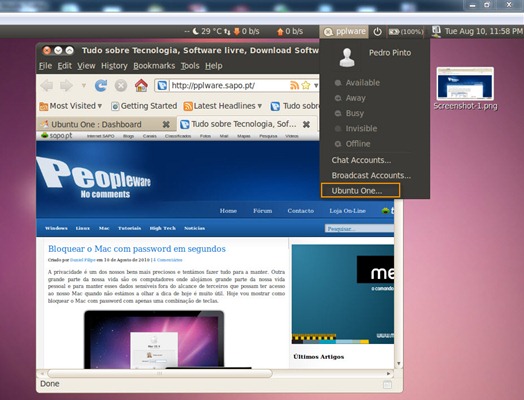Open the High Tech category link
Image resolution: width=524 pixels, height=400 pixels.
click(162, 228)
